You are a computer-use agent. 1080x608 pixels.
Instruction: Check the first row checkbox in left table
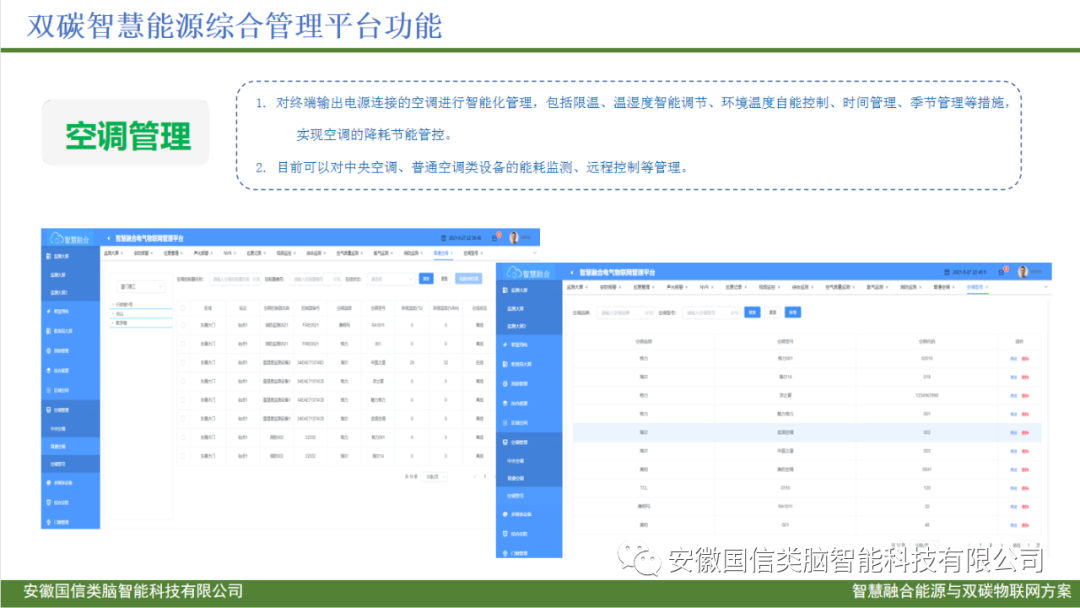tap(183, 325)
